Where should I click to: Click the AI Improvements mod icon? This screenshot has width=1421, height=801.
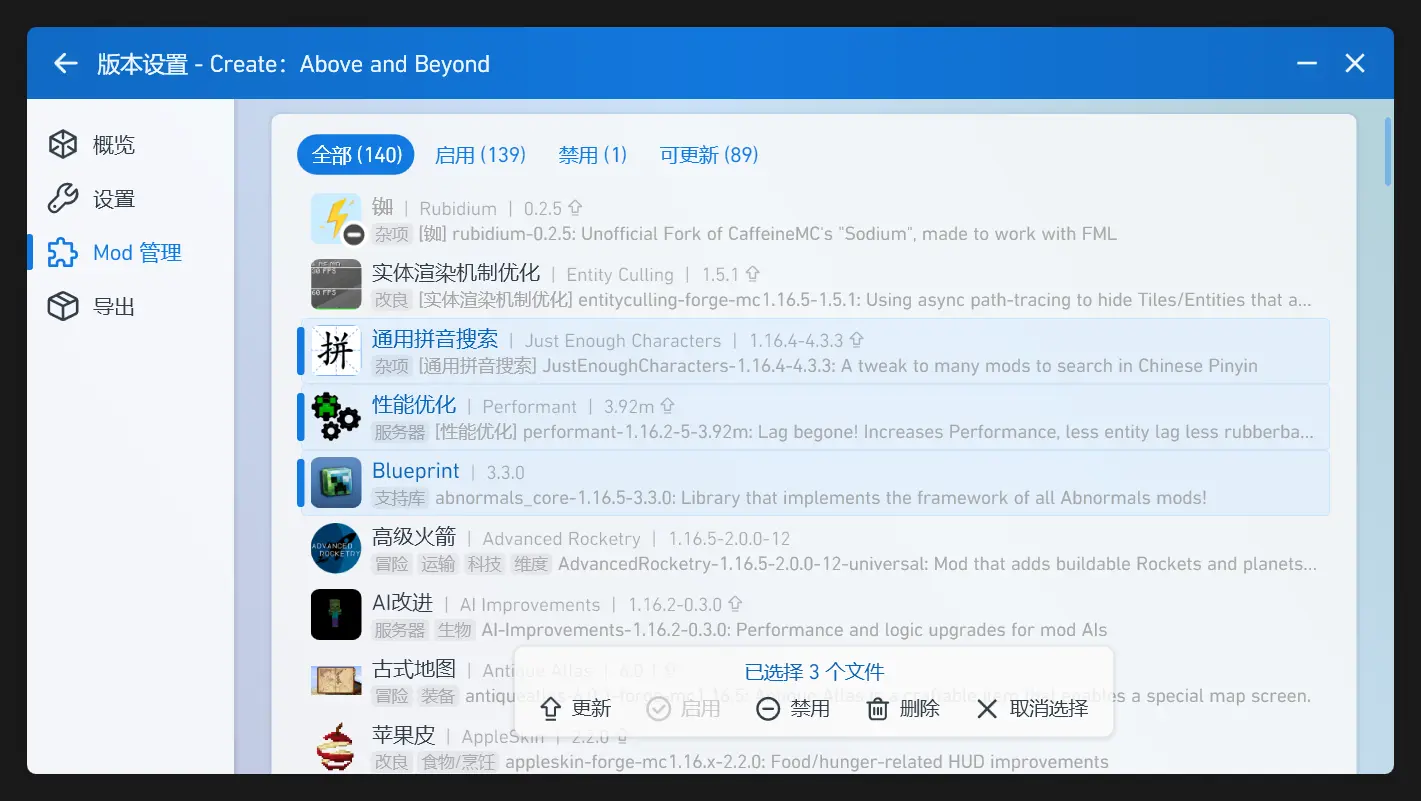[x=335, y=615]
